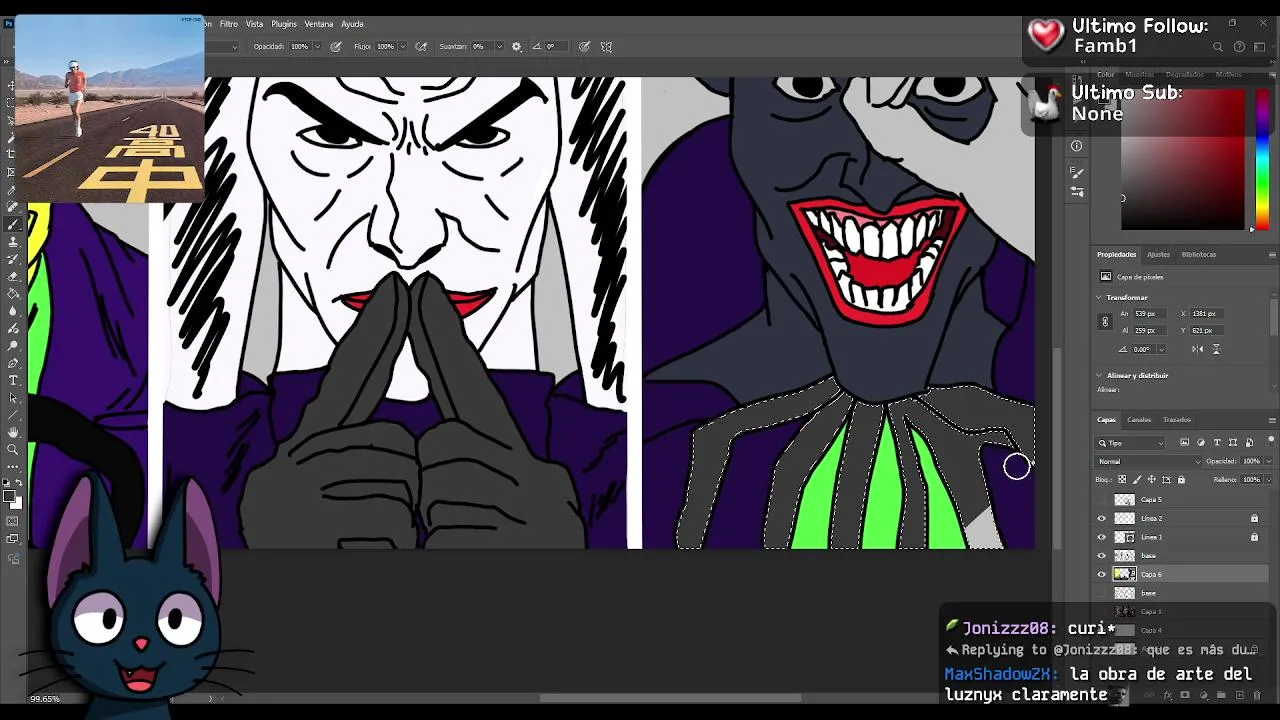Viewport: 1280px width, 720px height.
Task: Click the Quick Mask mode icon
Action: pos(12,521)
